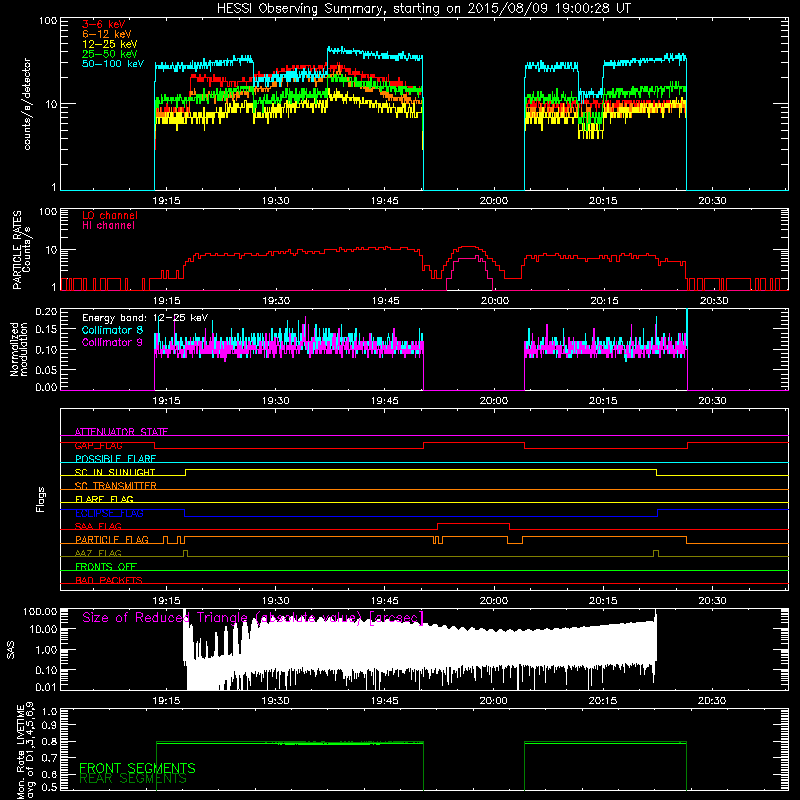This screenshot has width=800, height=800.
Task: Click the SAA_FLAG label
Action: coord(98,526)
